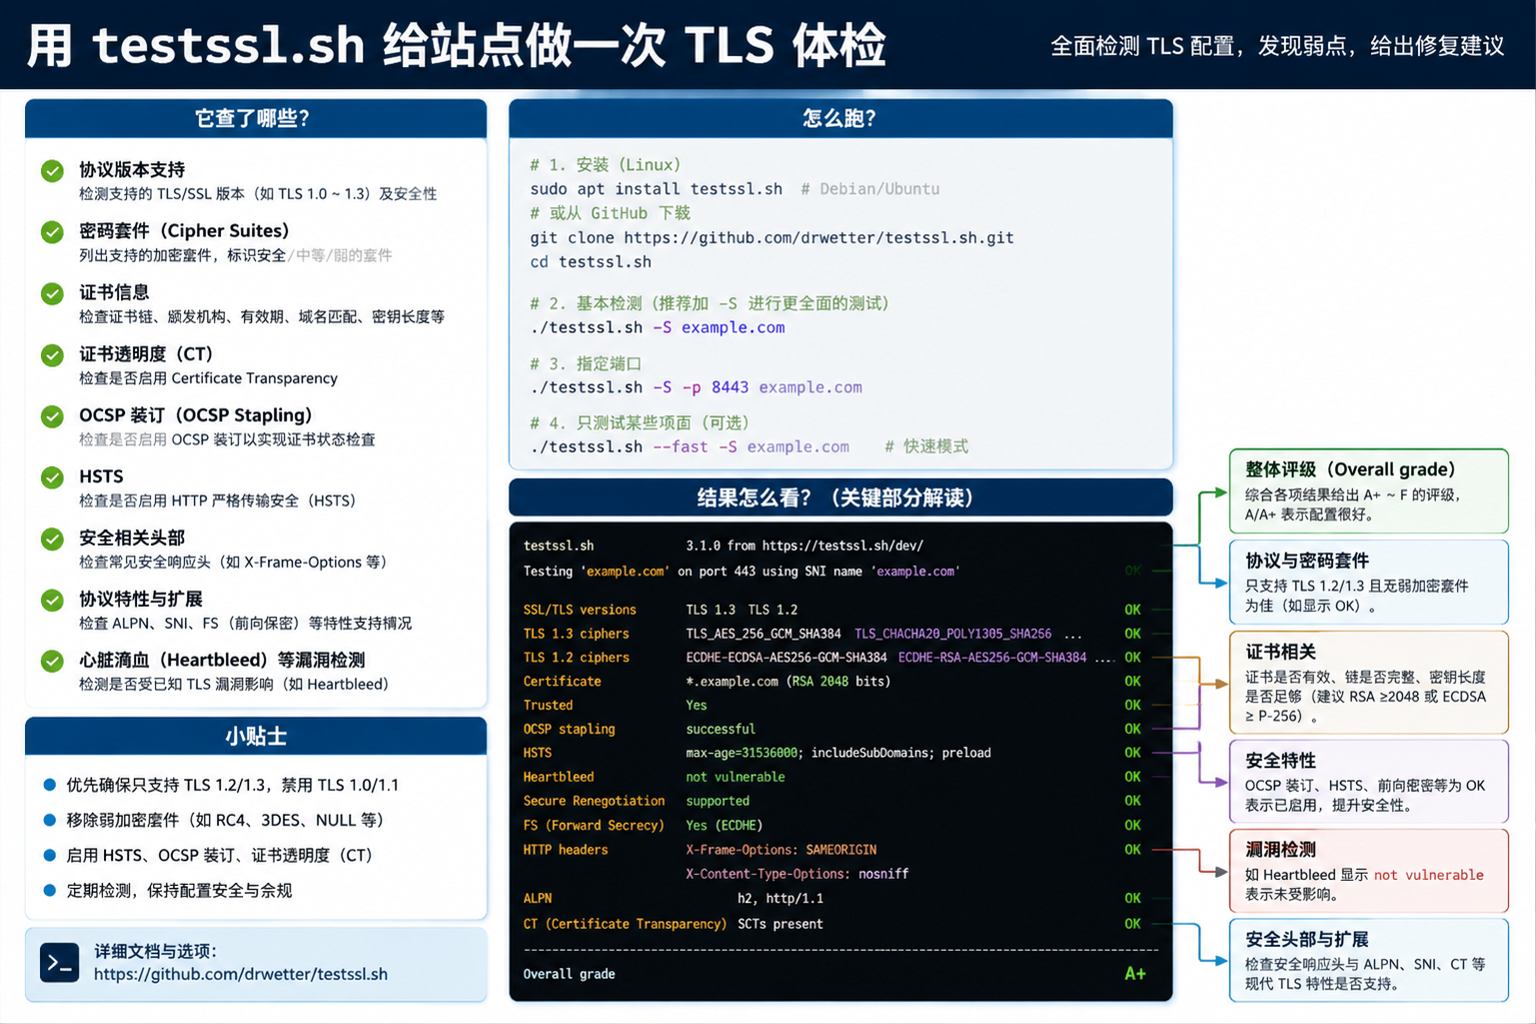Select the "# 2. 基本检测" comment line

click(x=709, y=303)
